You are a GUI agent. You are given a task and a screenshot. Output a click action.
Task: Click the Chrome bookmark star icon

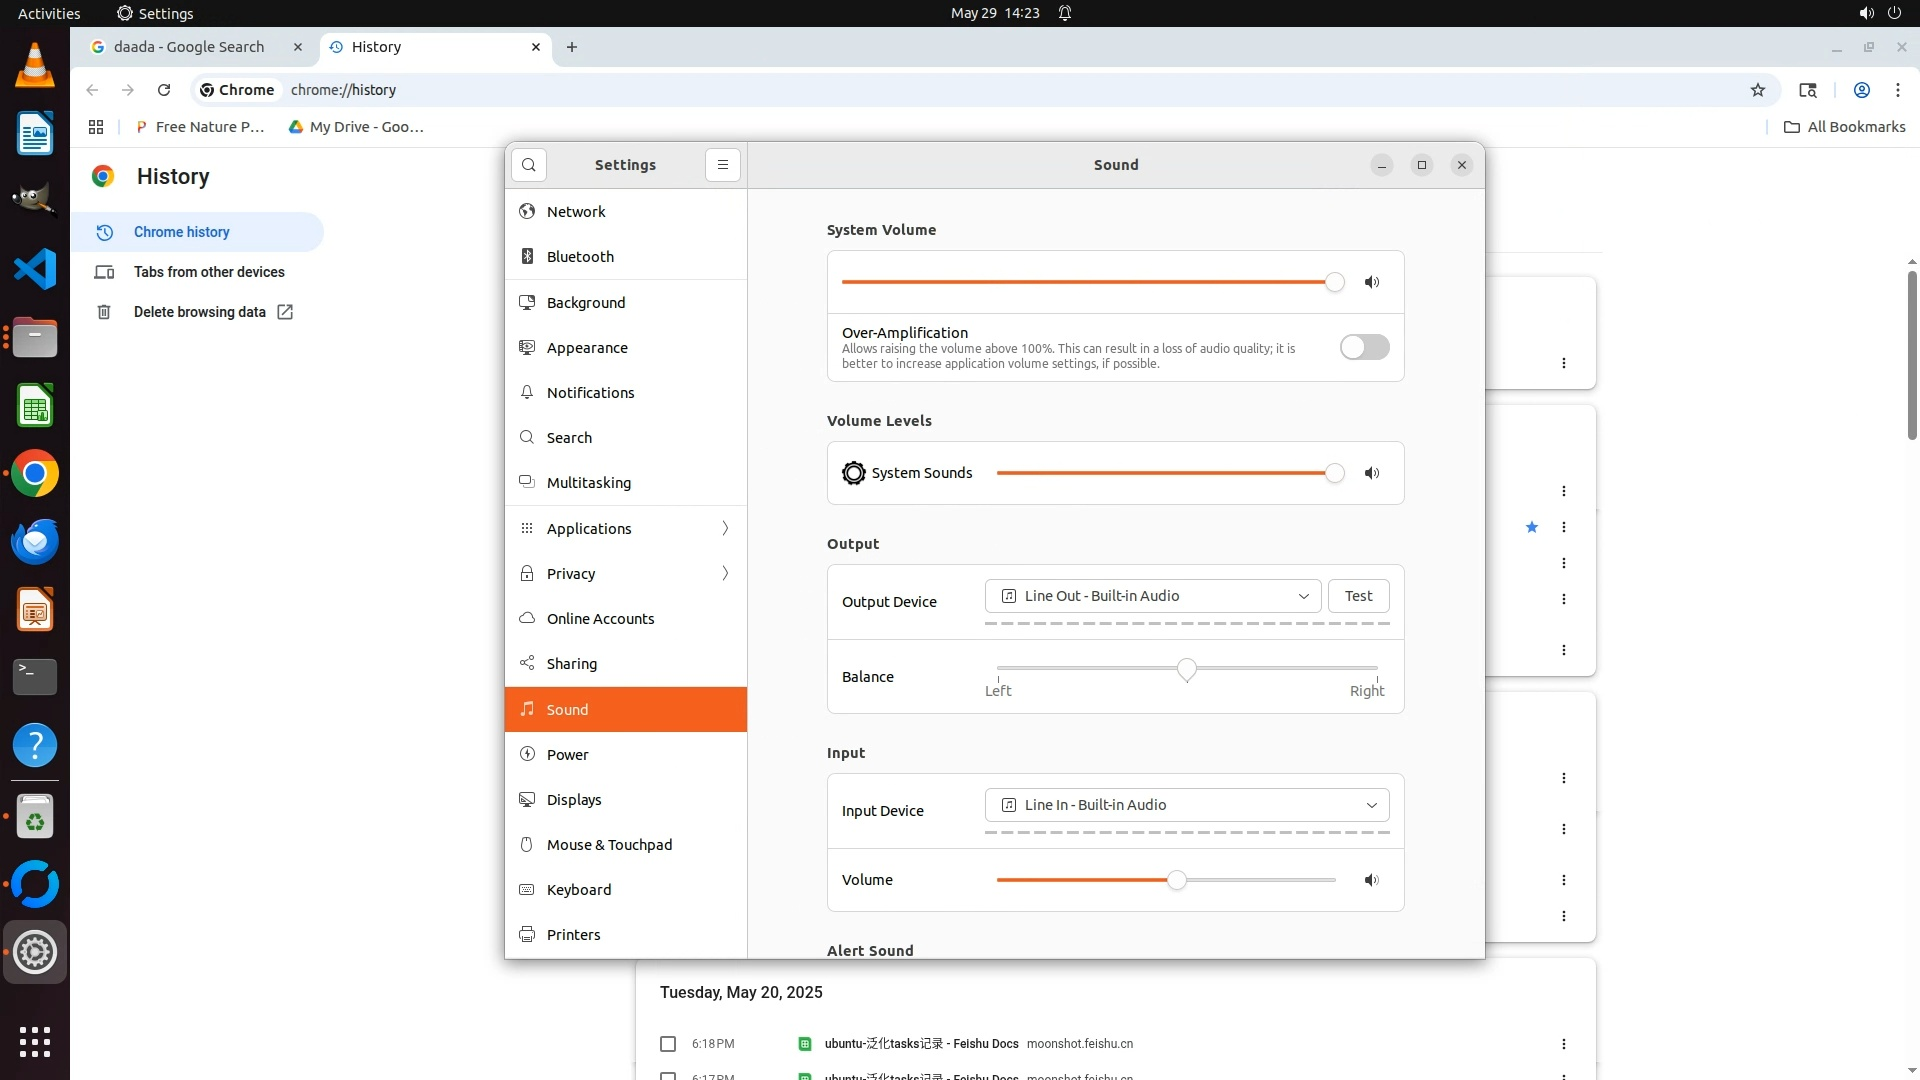[x=1757, y=90]
